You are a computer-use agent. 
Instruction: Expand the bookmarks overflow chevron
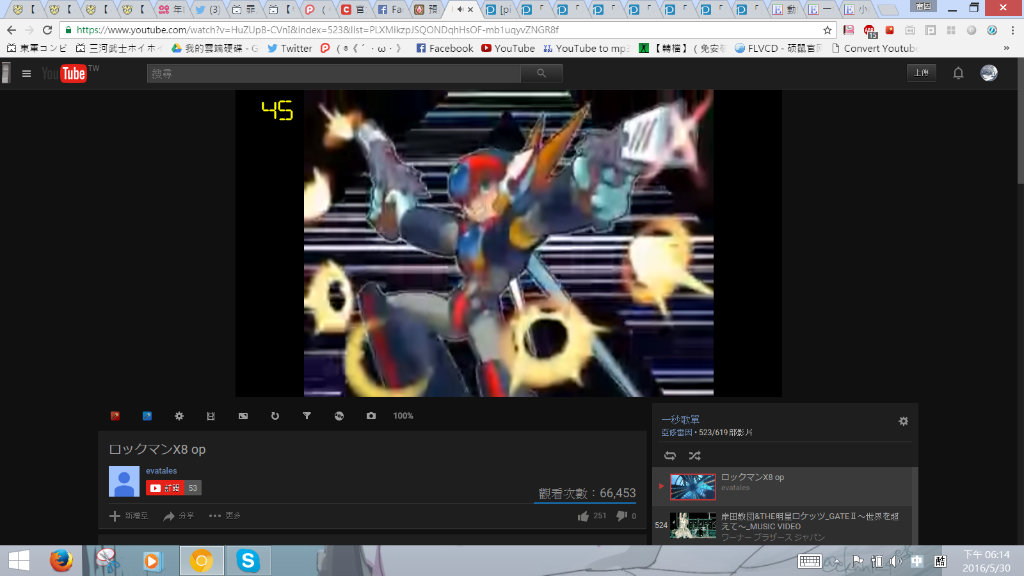(1006, 48)
